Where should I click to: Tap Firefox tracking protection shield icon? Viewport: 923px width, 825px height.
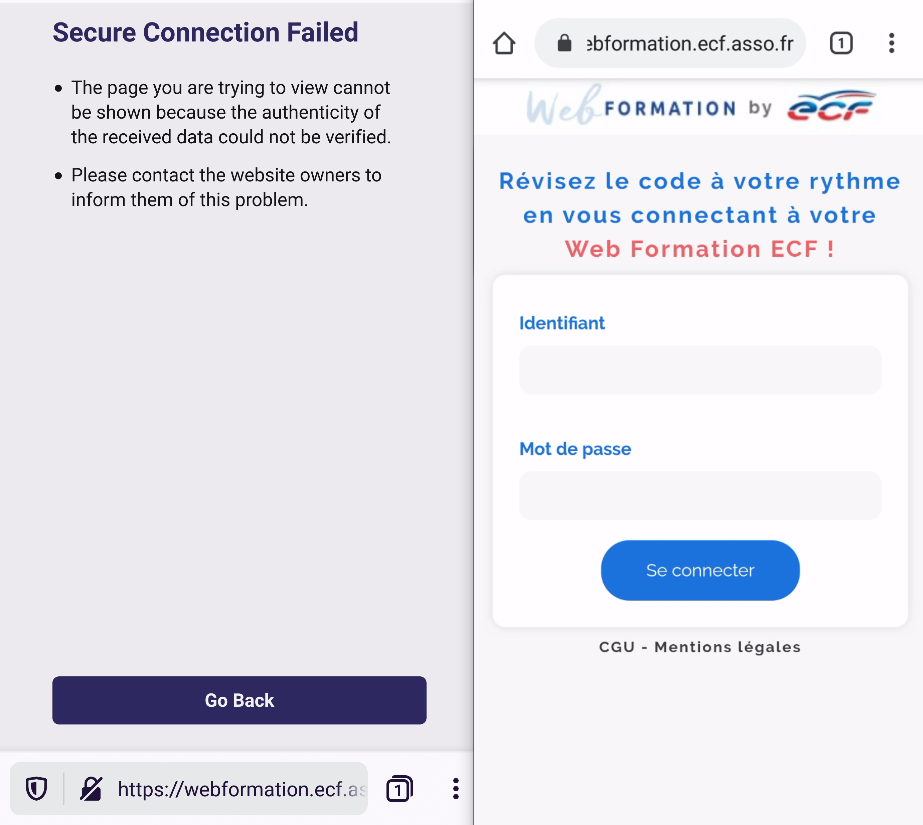pyautogui.click(x=36, y=789)
